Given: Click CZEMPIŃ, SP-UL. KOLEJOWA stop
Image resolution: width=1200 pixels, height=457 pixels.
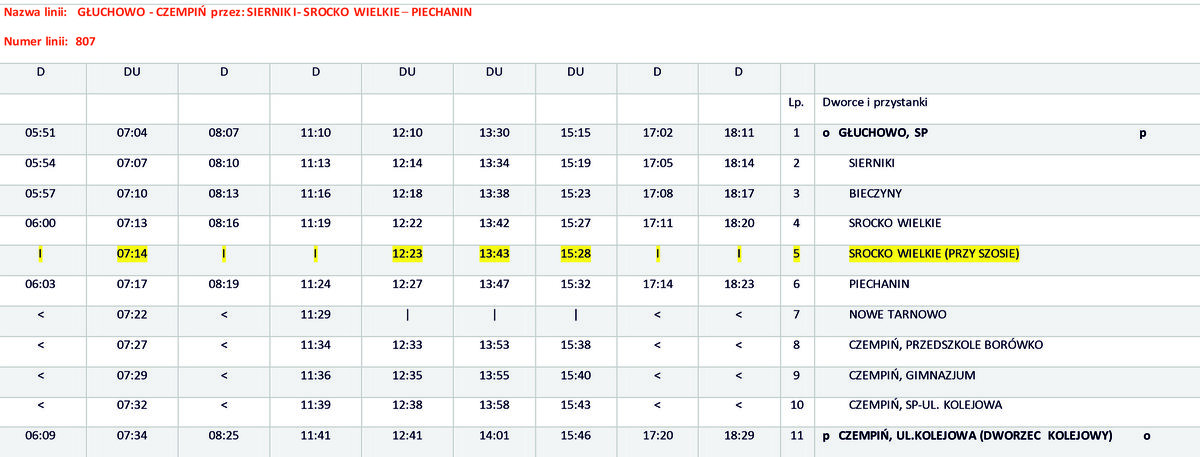Looking at the screenshot, I should [x=925, y=405].
